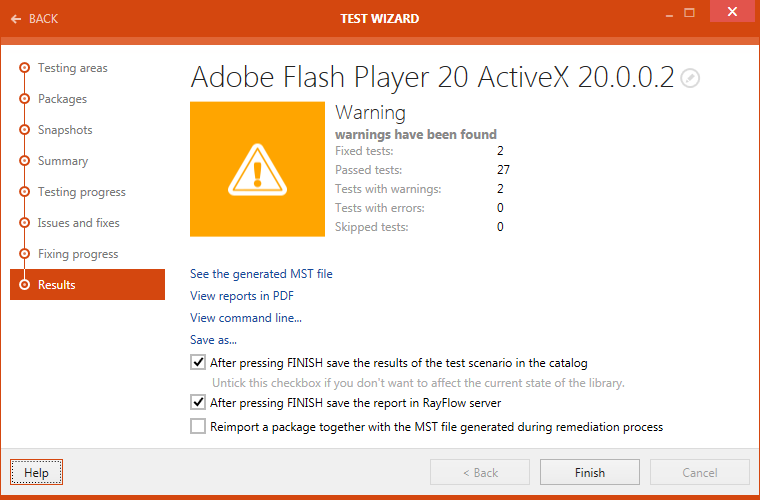Screen dimensions: 760x500
Task: Click the Summary step bullet icon
Action: (24, 161)
